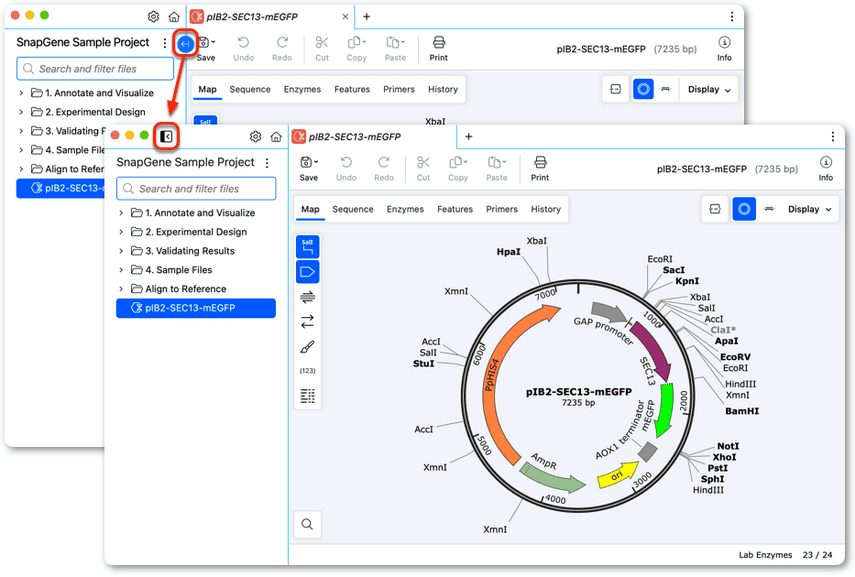Close pIB2-SEC13-mEGFP tab in back window

tap(345, 17)
